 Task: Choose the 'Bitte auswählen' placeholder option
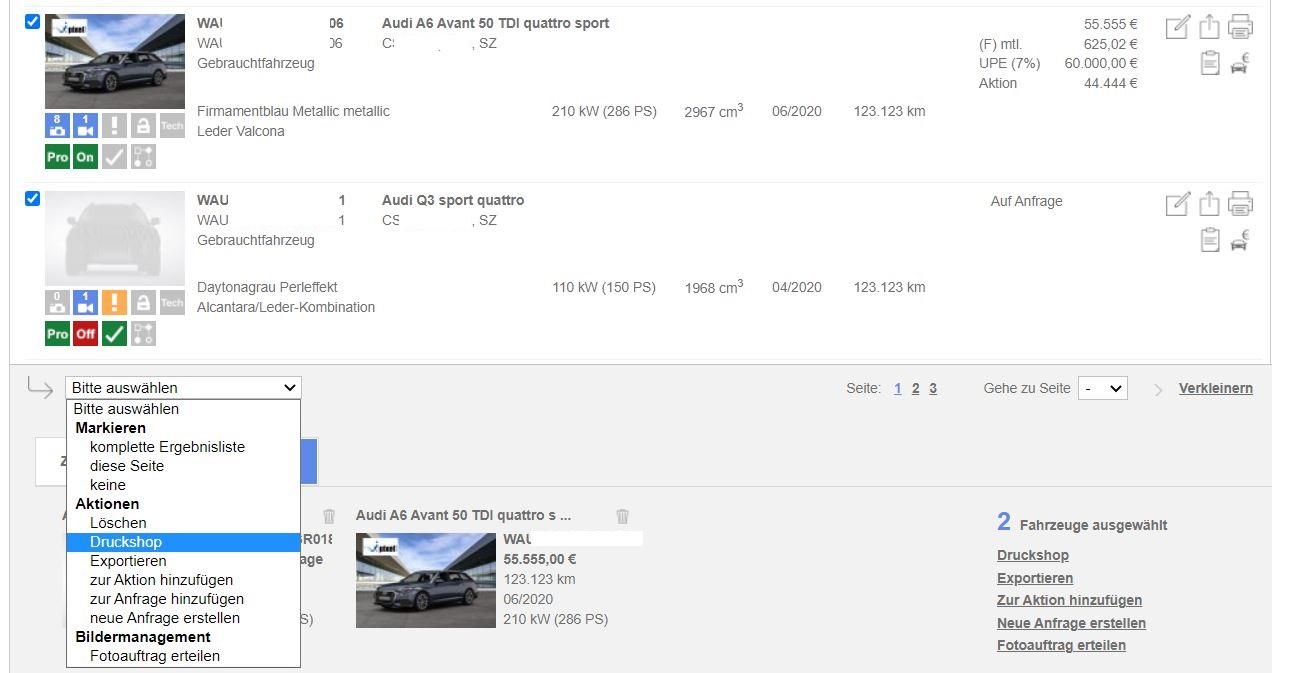pos(183,409)
